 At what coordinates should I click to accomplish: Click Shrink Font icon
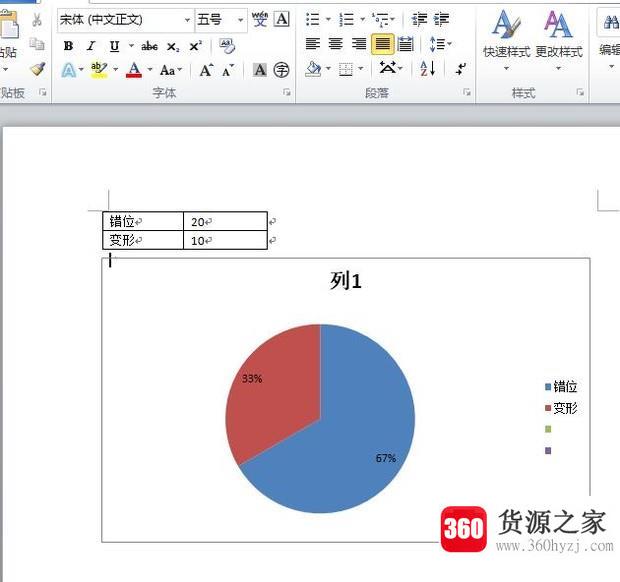(x=228, y=70)
